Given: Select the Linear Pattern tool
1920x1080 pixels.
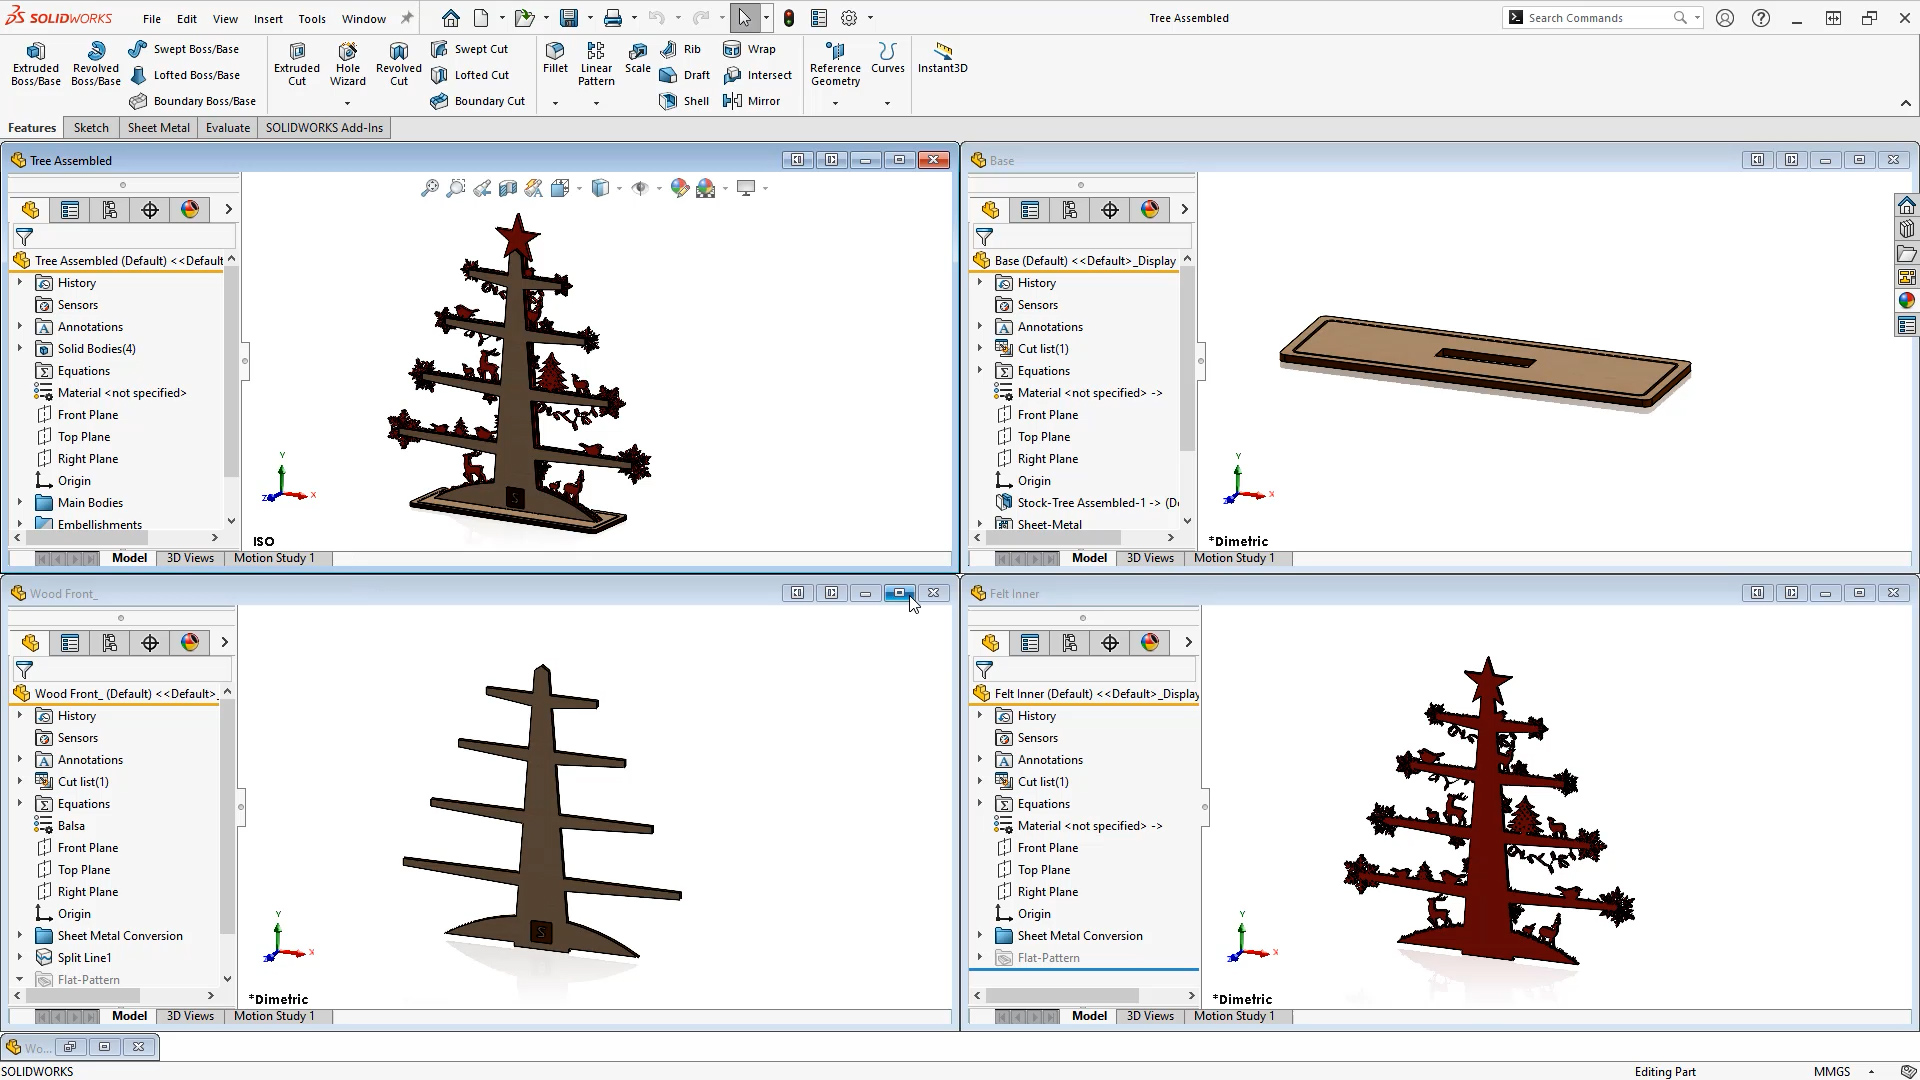Looking at the screenshot, I should [595, 62].
